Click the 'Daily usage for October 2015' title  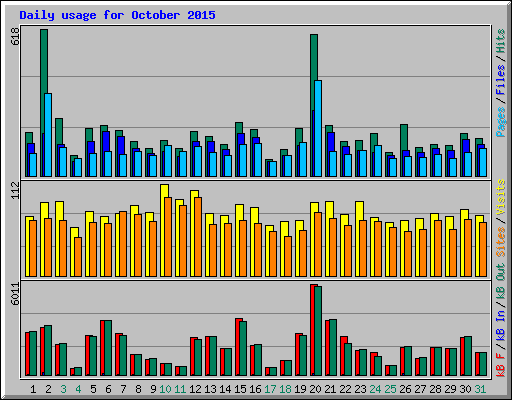click(117, 15)
